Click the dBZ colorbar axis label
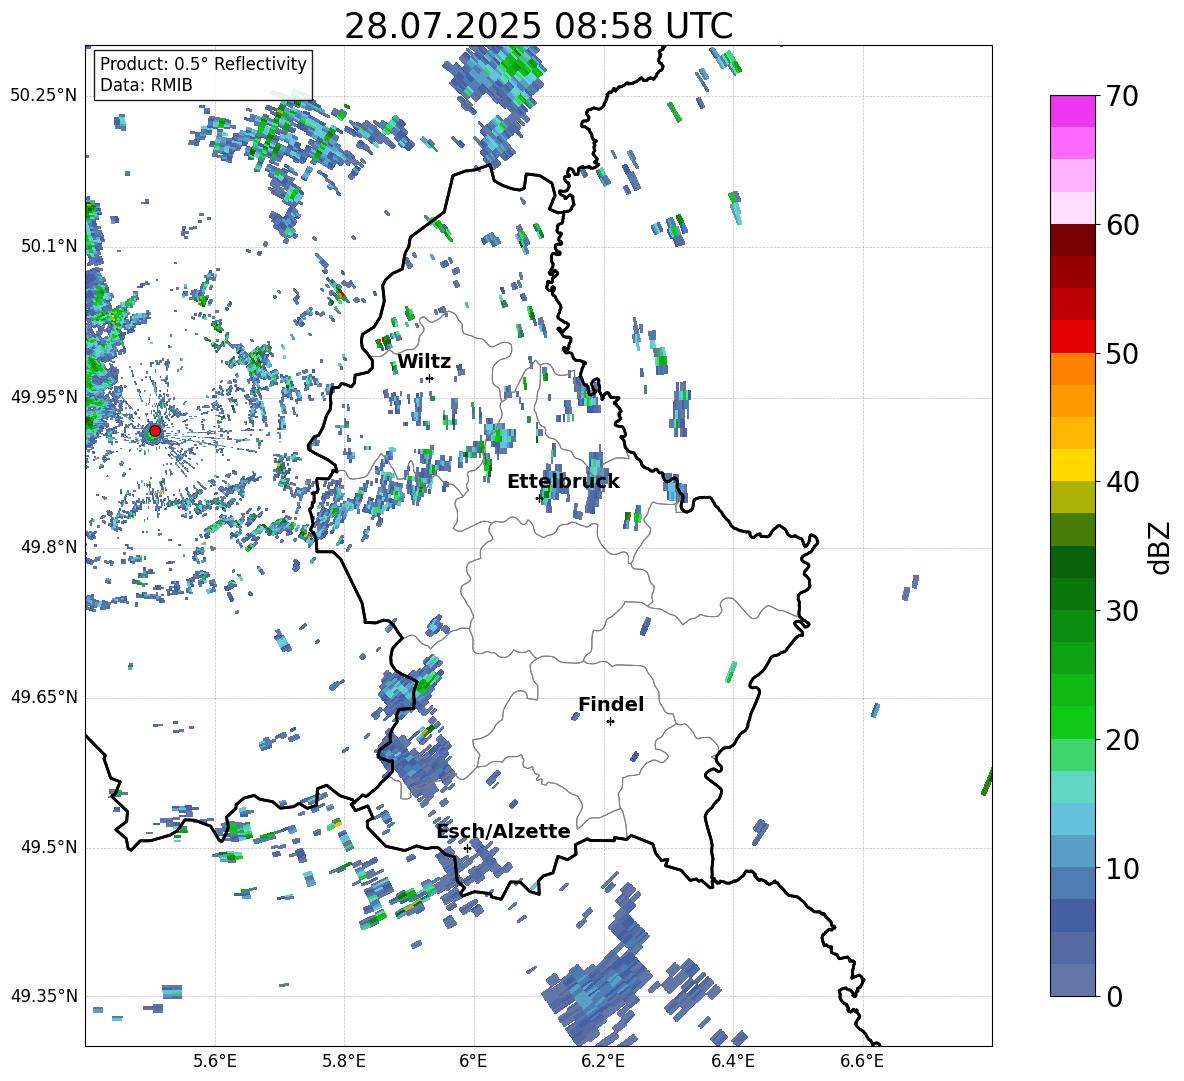 (x=1161, y=547)
